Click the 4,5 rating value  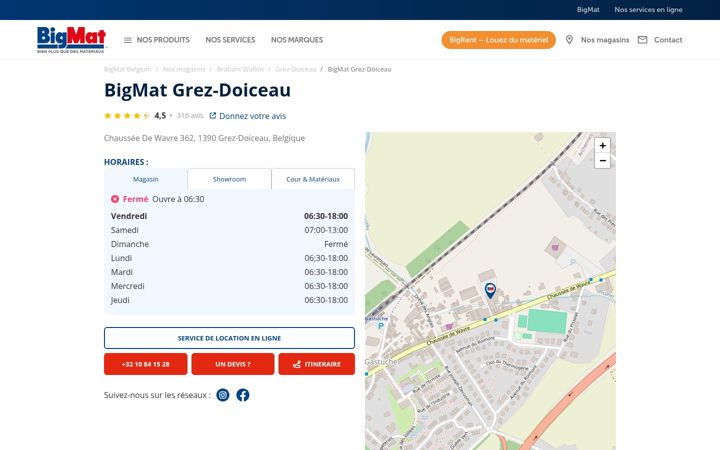(x=160, y=116)
